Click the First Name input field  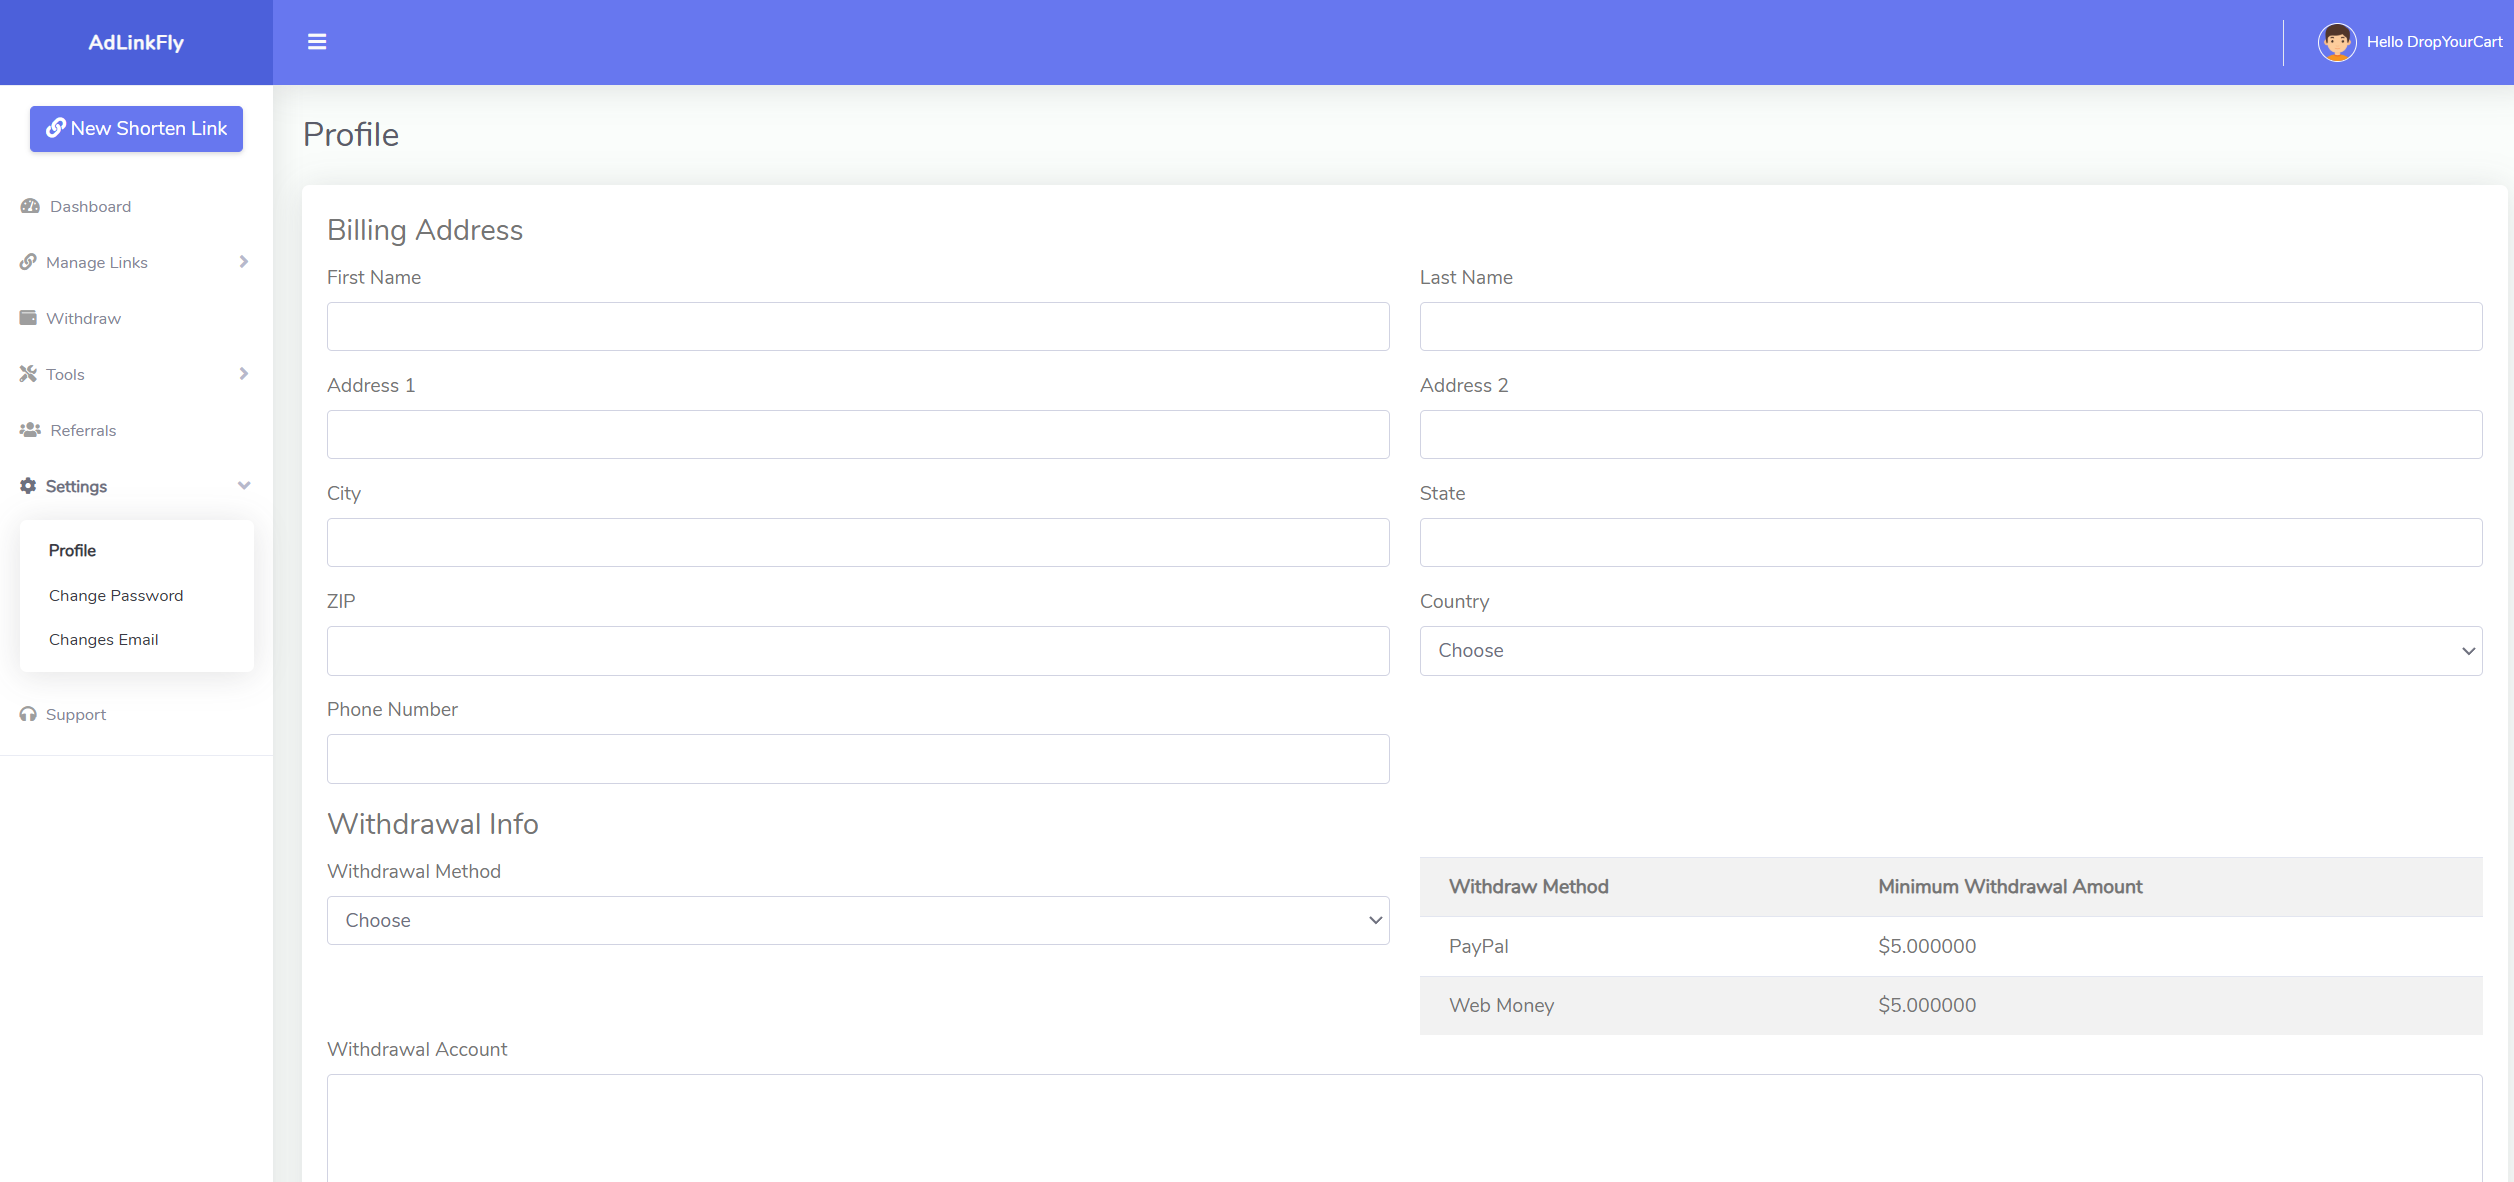857,327
